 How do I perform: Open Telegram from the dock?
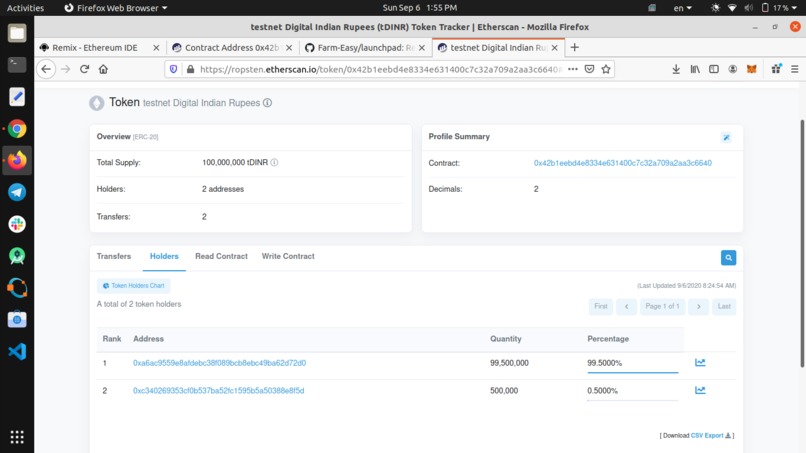17,192
